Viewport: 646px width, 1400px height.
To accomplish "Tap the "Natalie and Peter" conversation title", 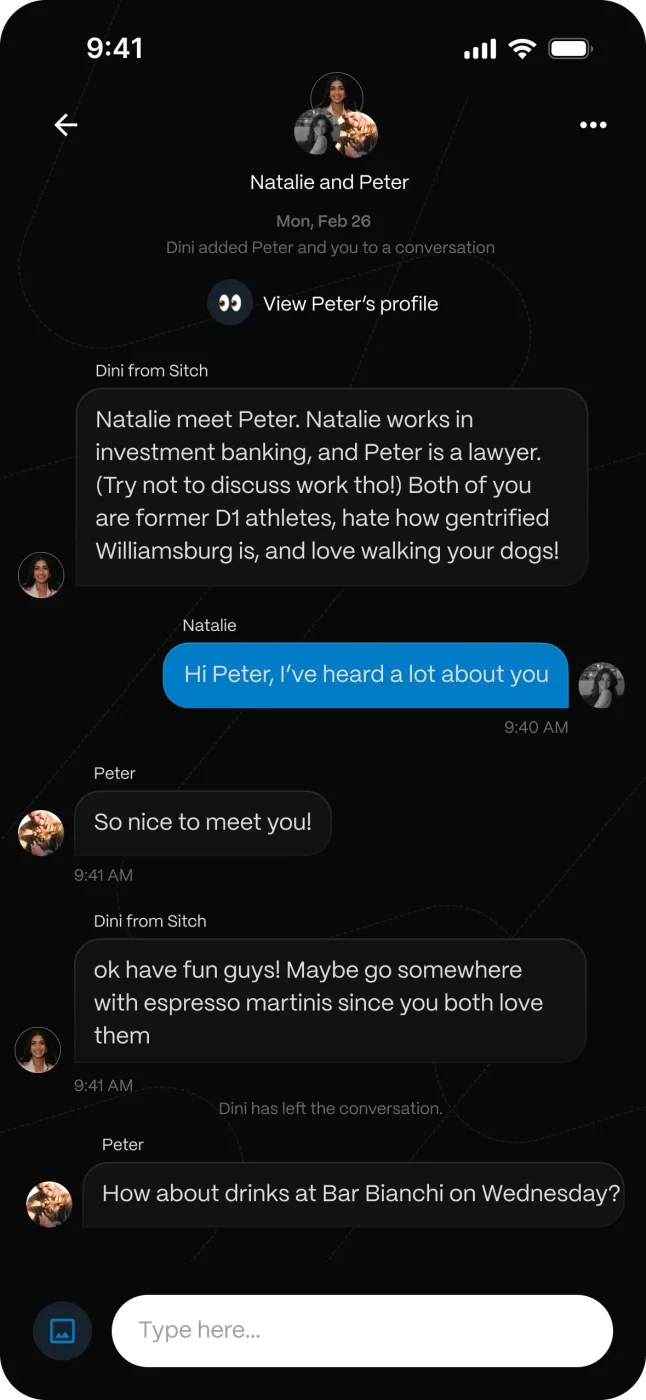I will (329, 182).
